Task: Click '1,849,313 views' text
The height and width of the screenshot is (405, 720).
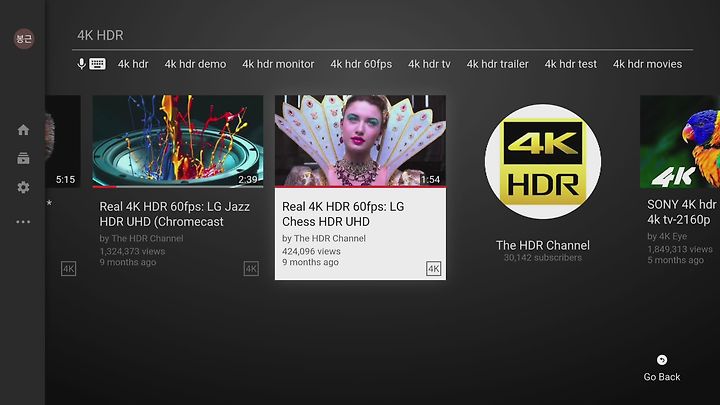Action: point(680,249)
